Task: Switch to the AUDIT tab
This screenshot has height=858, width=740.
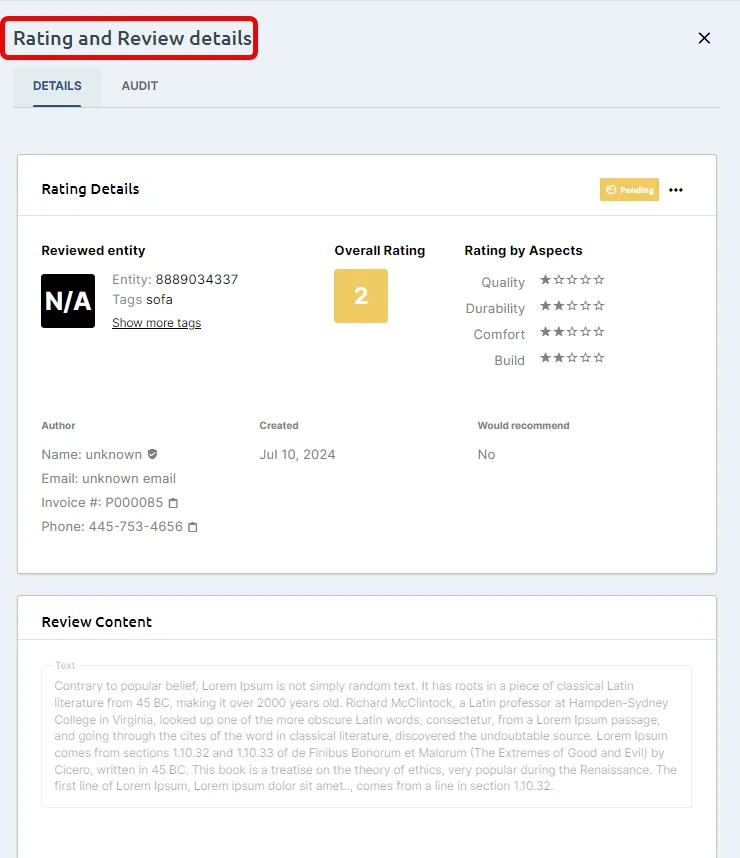Action: click(140, 86)
